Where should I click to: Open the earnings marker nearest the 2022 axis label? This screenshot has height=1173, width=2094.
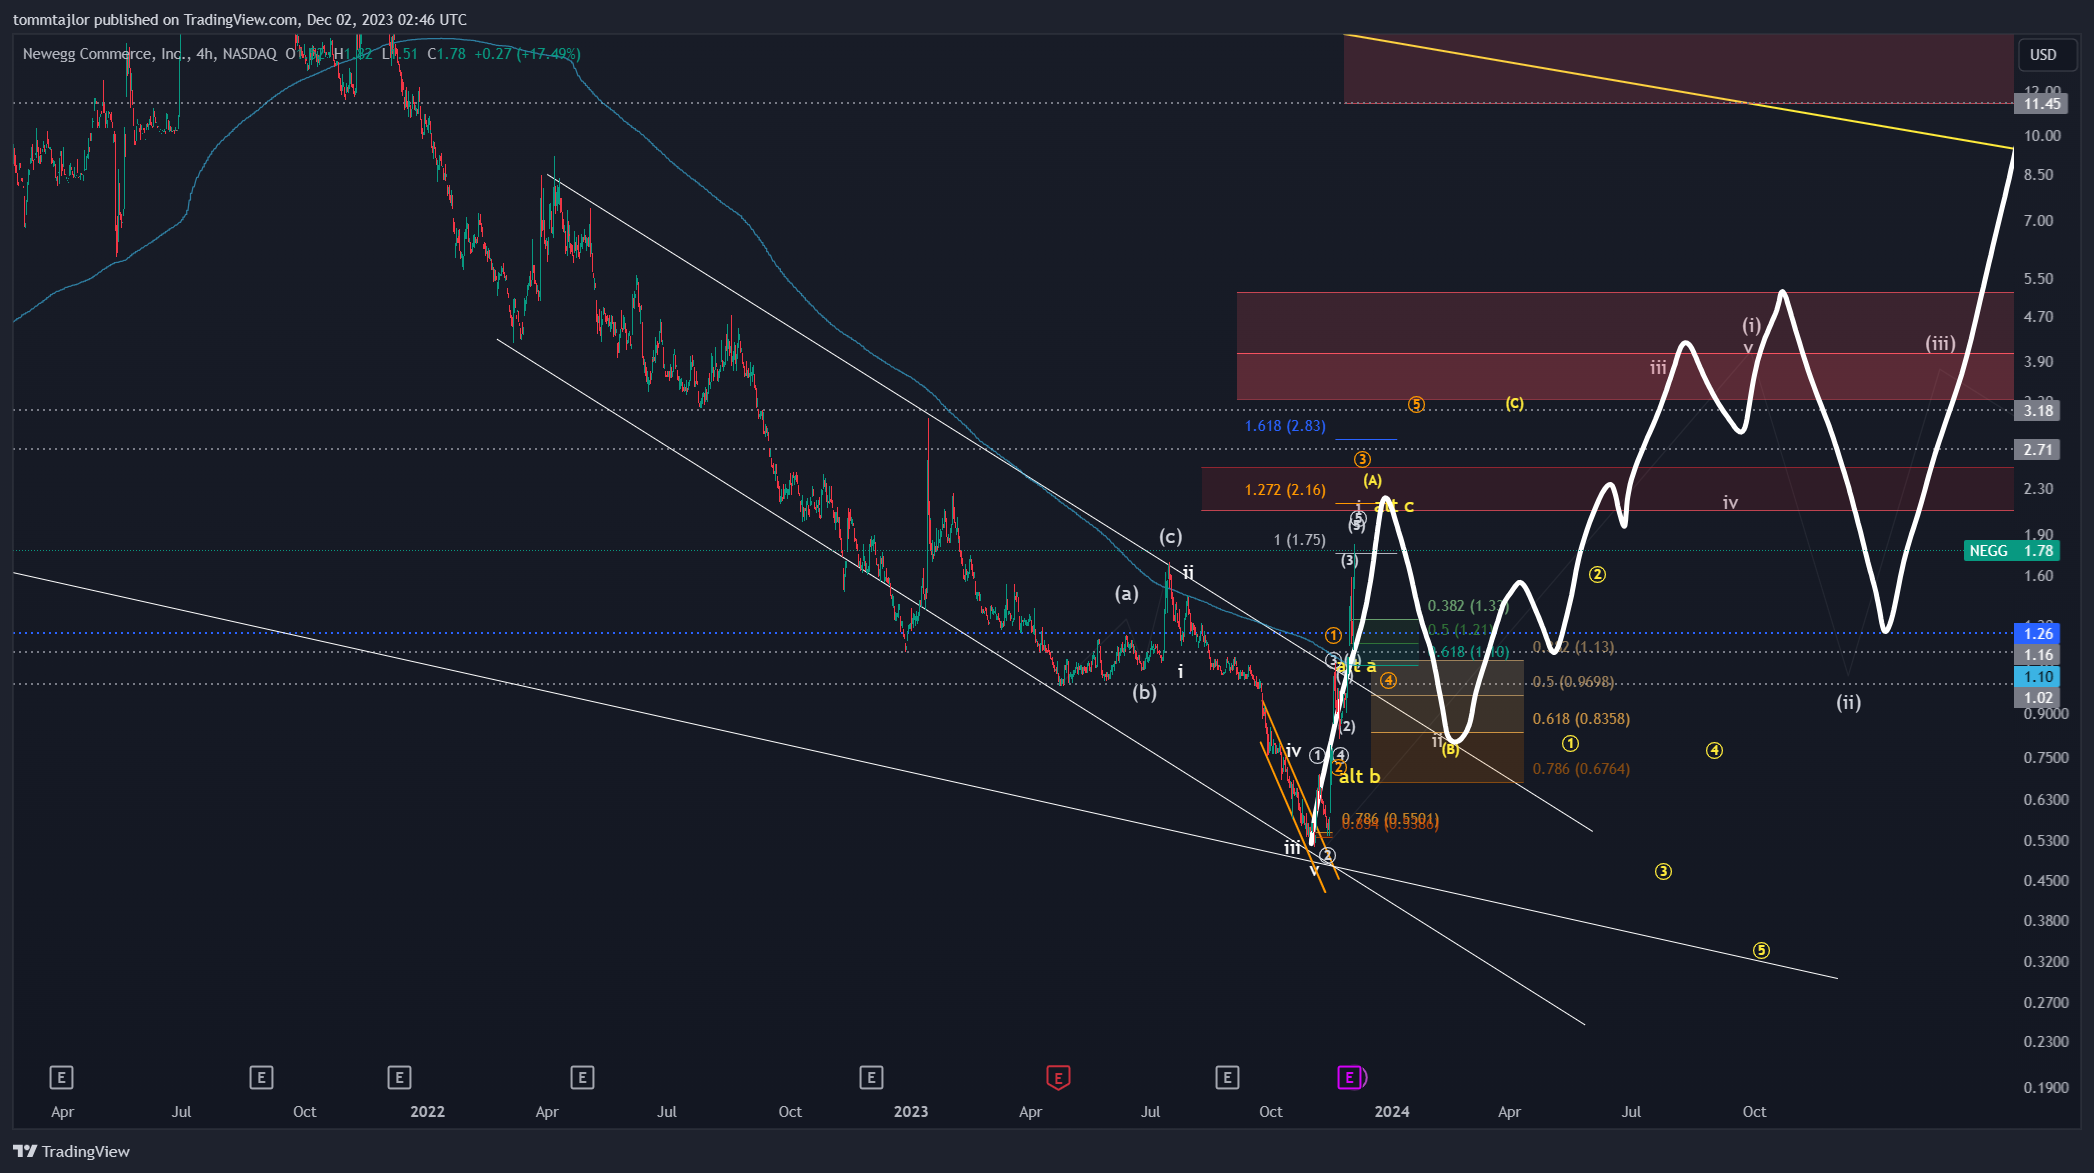[399, 1077]
